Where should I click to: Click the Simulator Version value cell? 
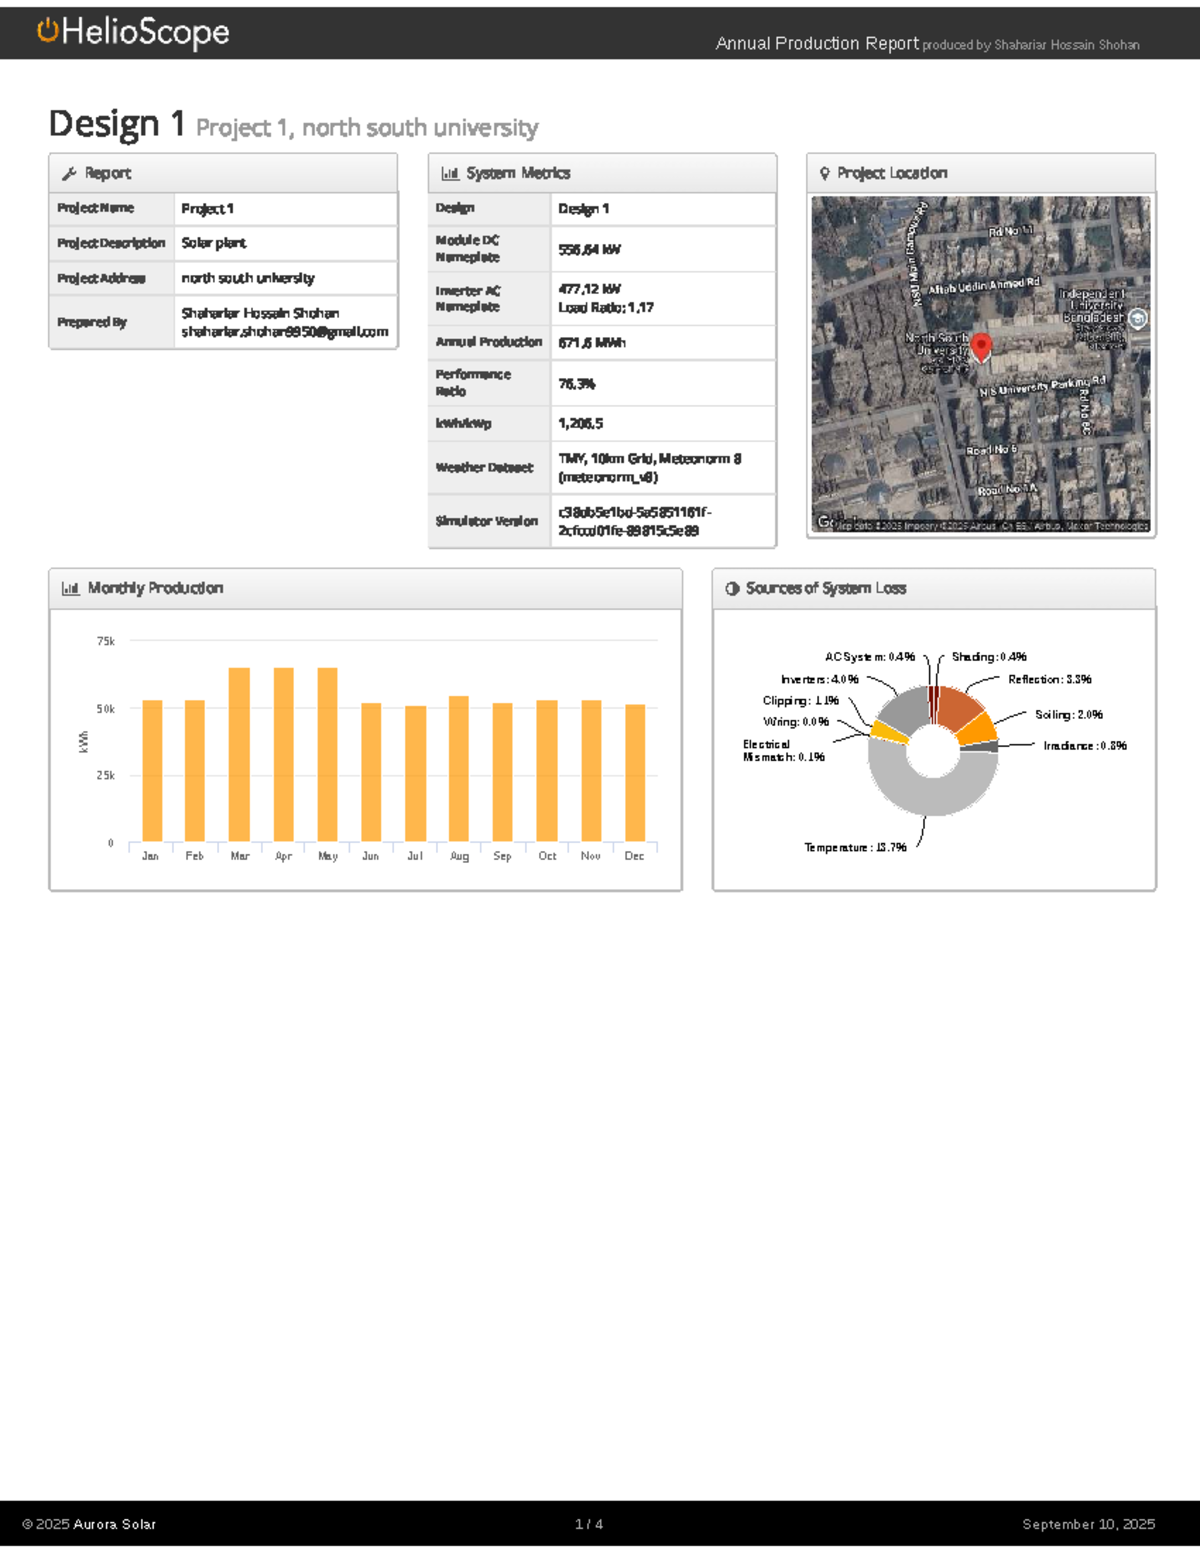[663, 521]
